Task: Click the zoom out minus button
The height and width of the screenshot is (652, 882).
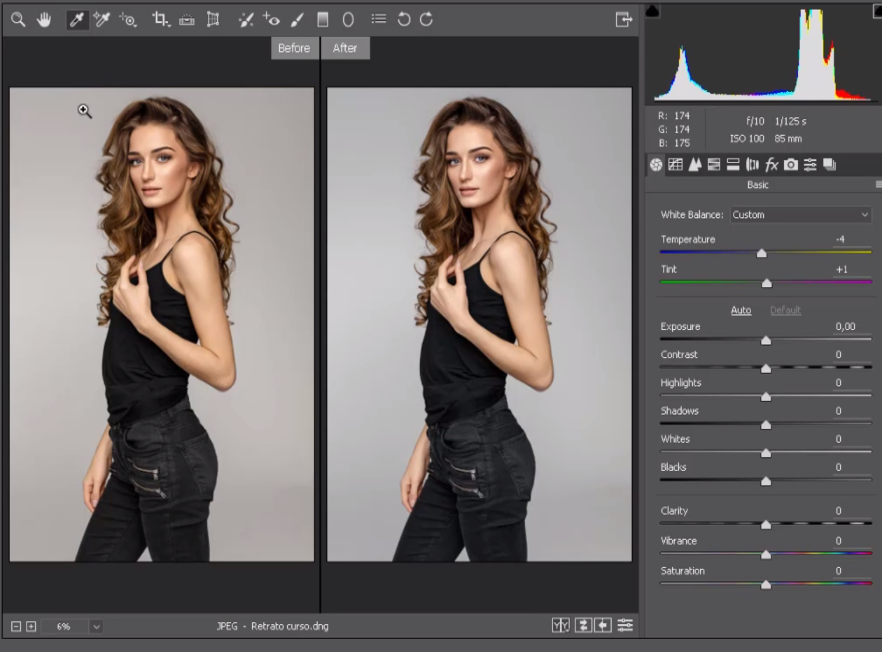Action: [16, 626]
